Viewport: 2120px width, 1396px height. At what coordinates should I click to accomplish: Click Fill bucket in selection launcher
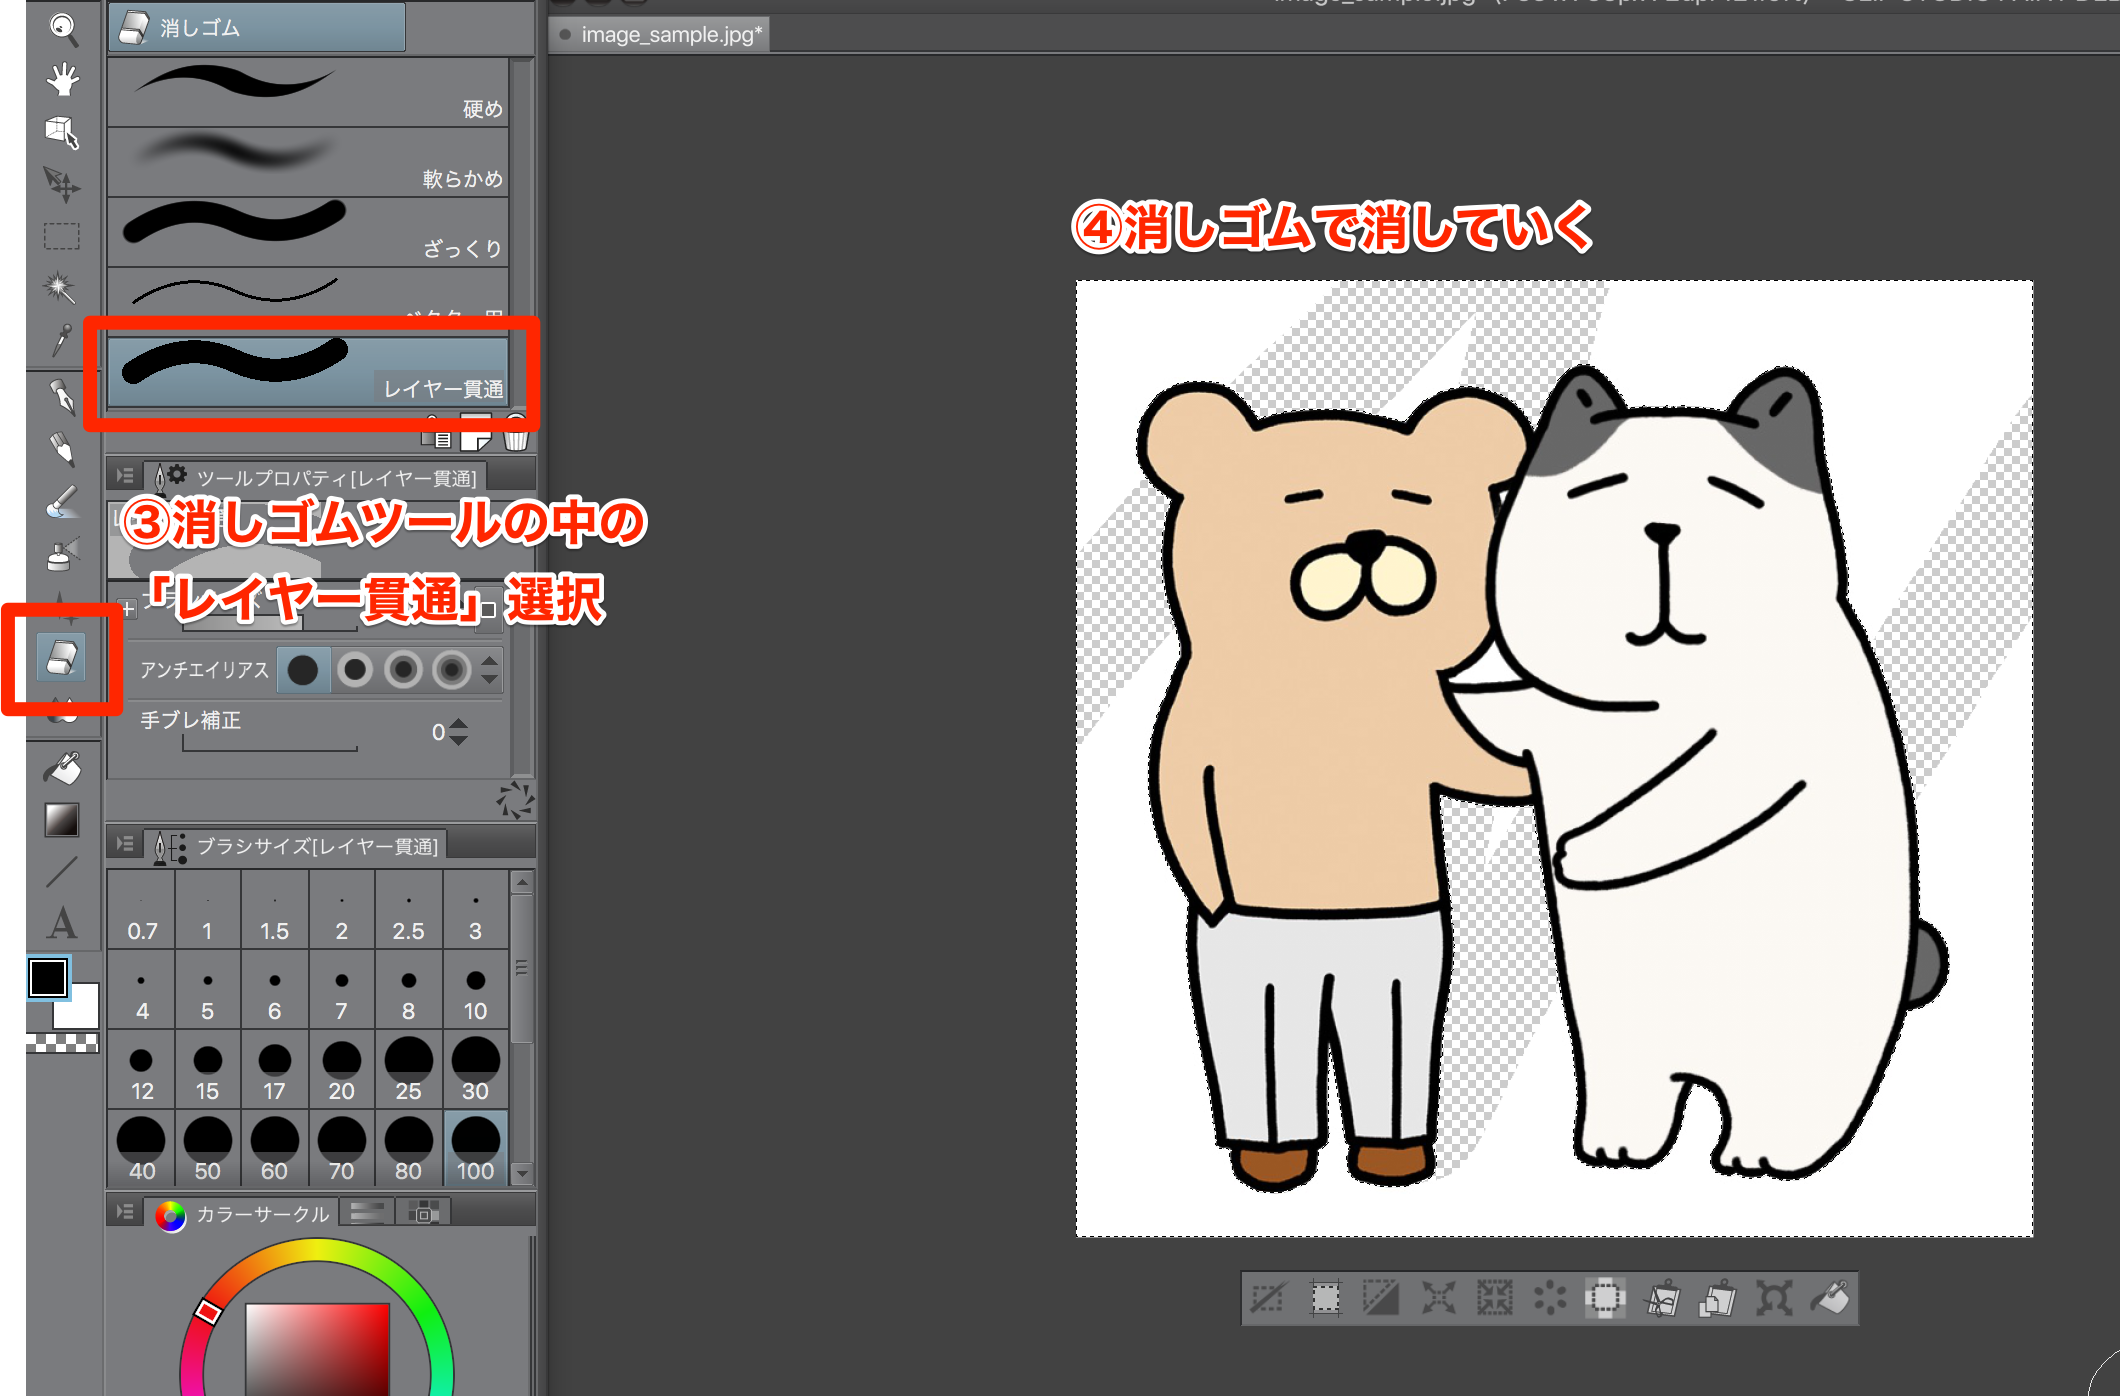click(1831, 1298)
